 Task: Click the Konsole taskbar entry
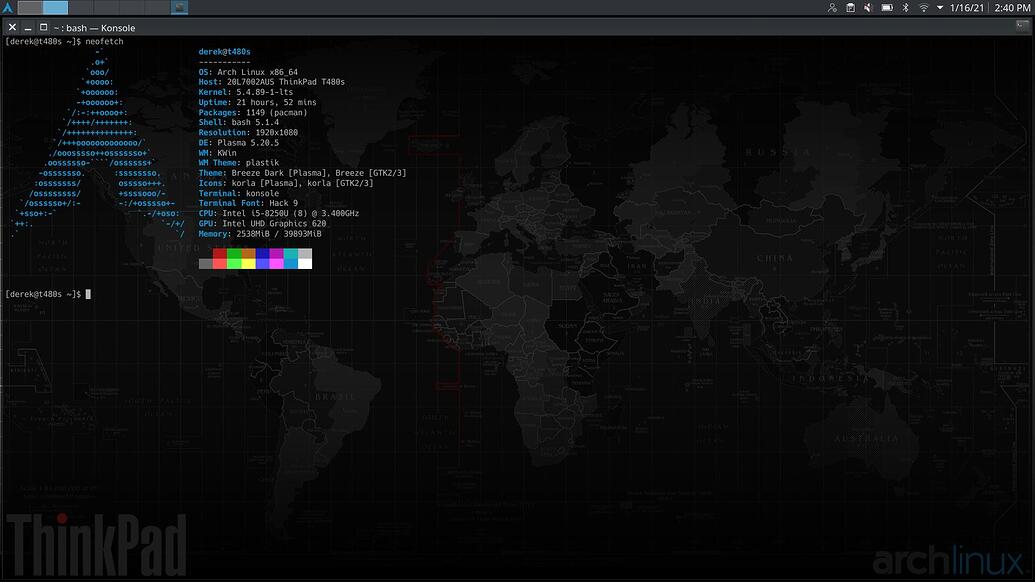(179, 7)
